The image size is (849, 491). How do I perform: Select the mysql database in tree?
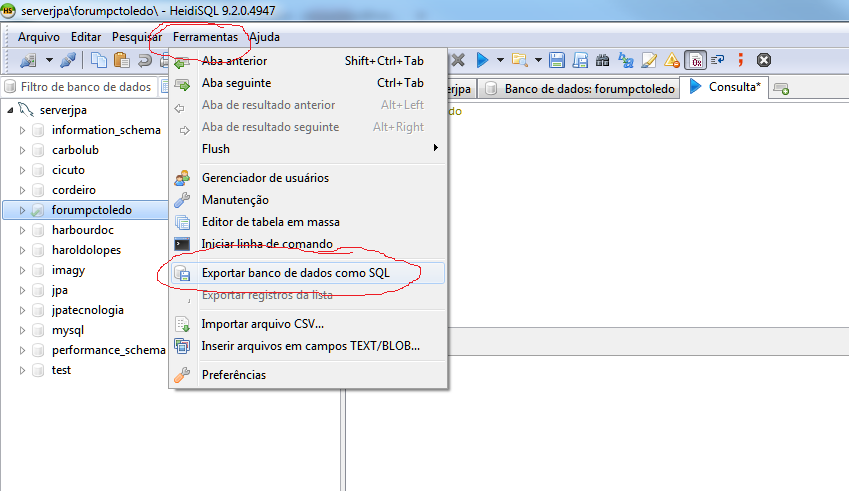click(68, 330)
